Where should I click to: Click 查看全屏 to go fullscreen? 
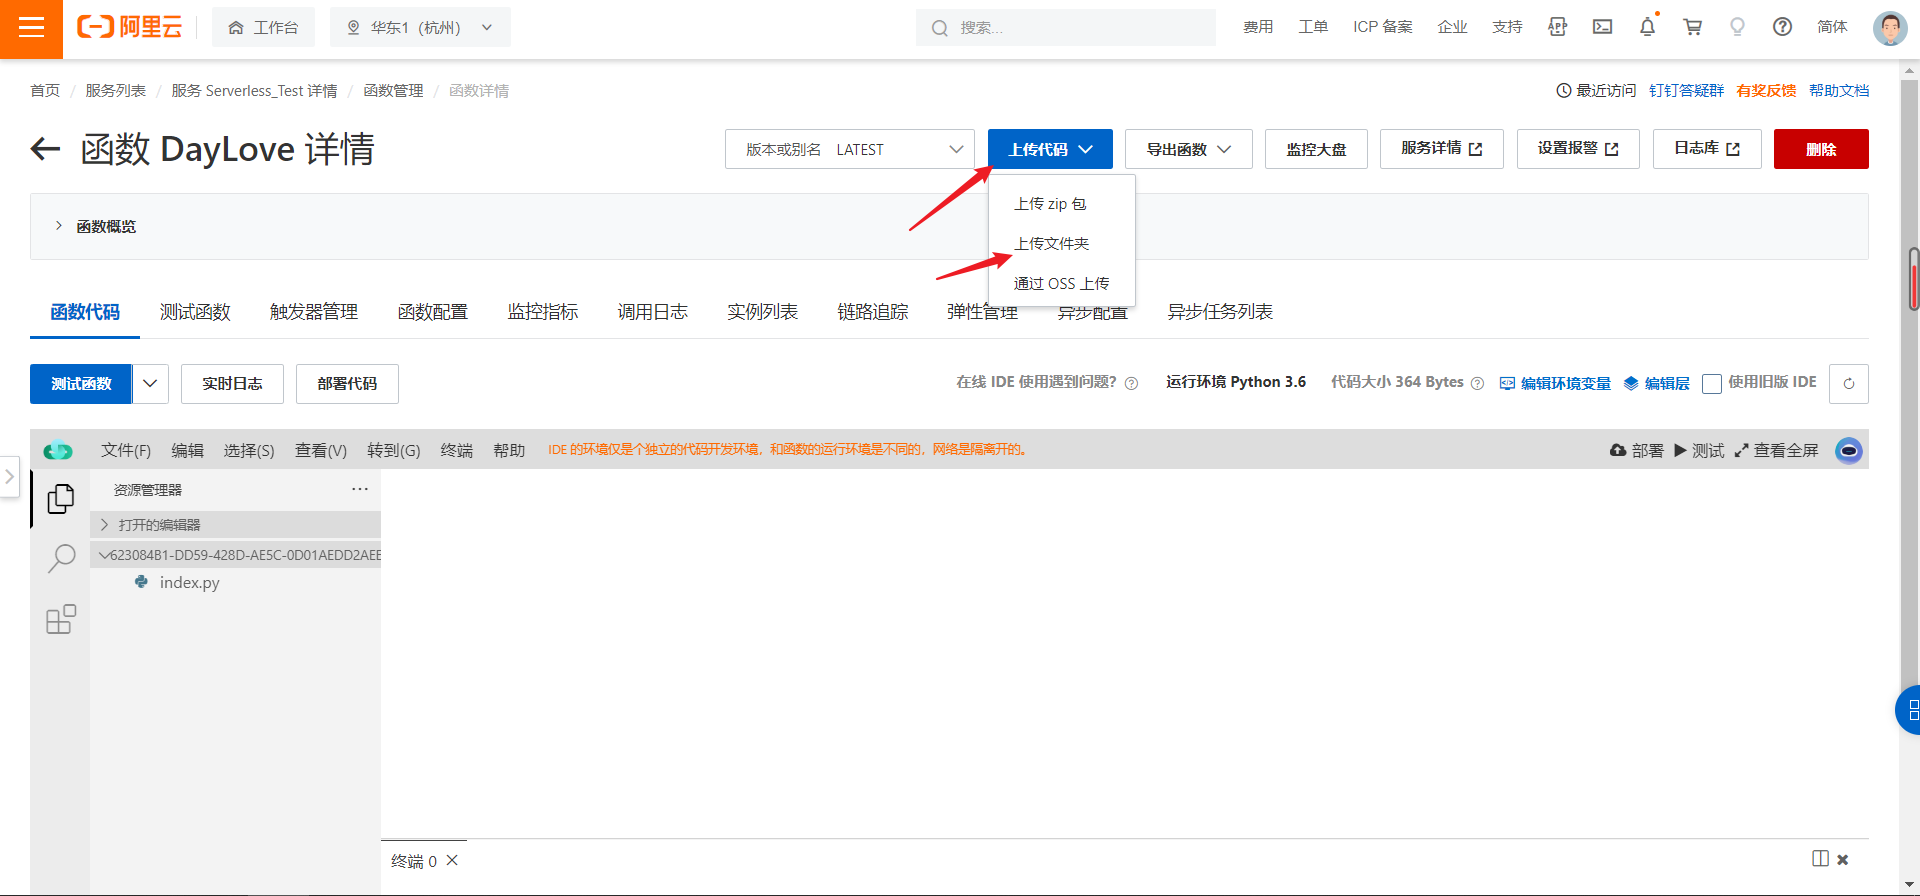(x=1776, y=451)
